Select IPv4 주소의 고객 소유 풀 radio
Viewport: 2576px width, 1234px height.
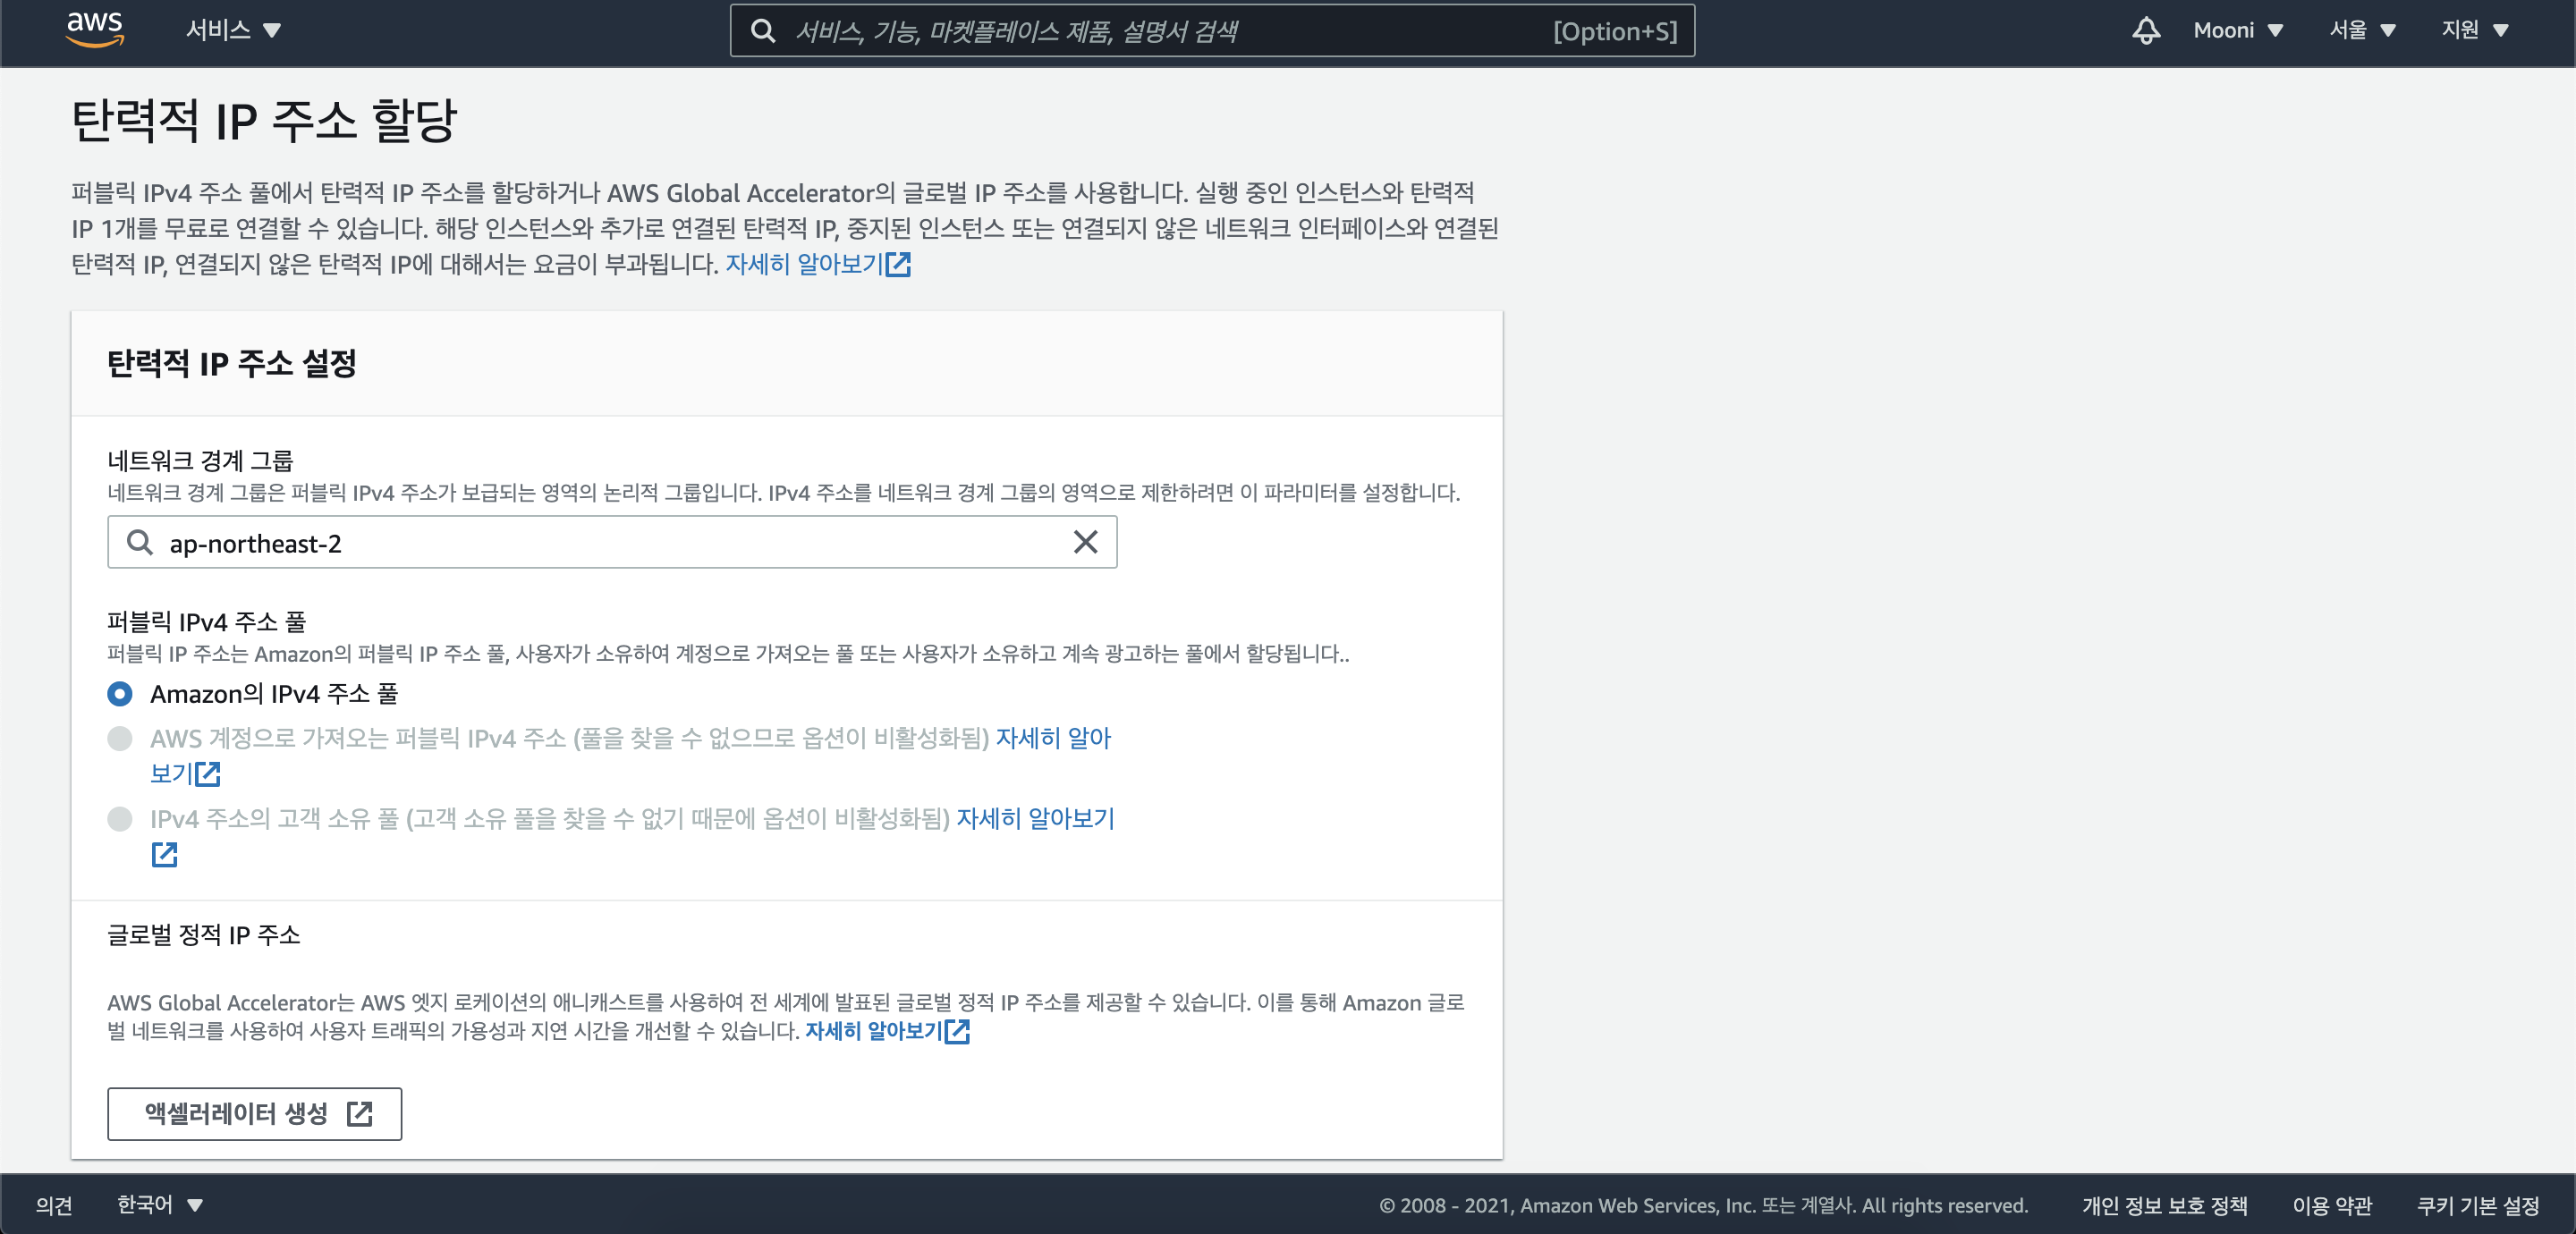click(x=120, y=819)
